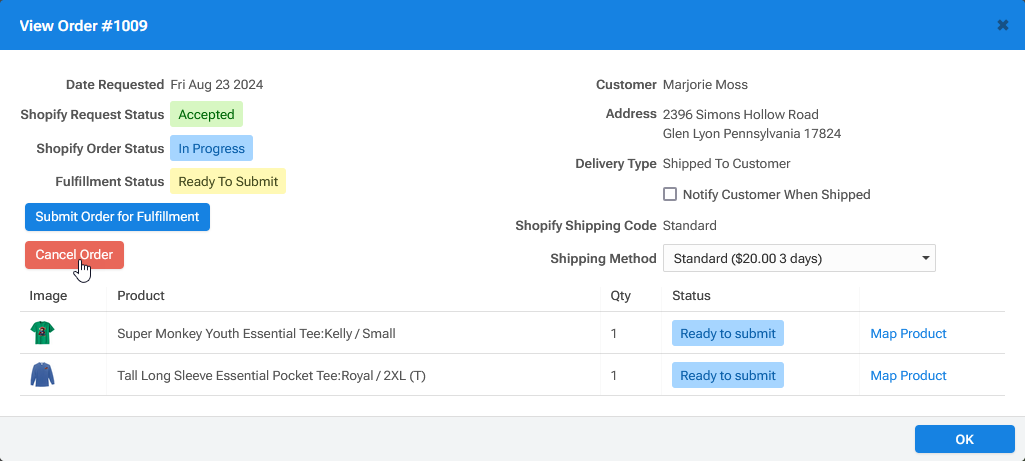Click product name Super Monkey Youth Essential Tee
Image resolution: width=1025 pixels, height=461 pixels.
[256, 333]
